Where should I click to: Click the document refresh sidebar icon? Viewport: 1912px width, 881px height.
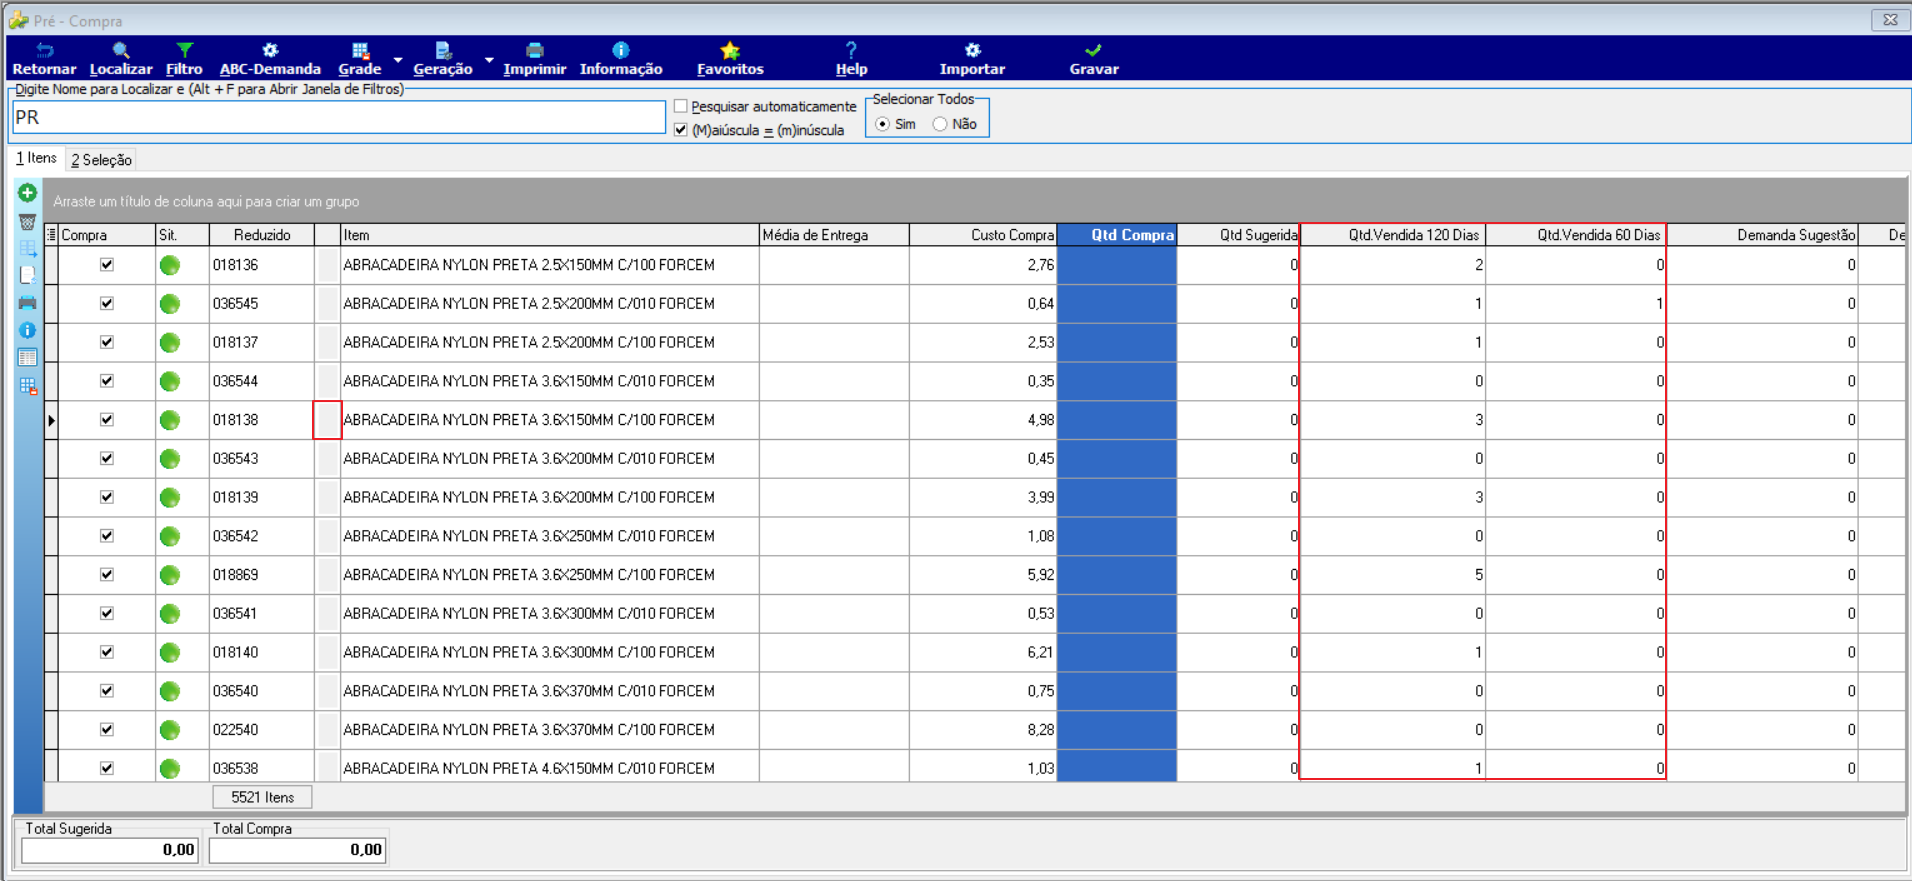[x=27, y=275]
